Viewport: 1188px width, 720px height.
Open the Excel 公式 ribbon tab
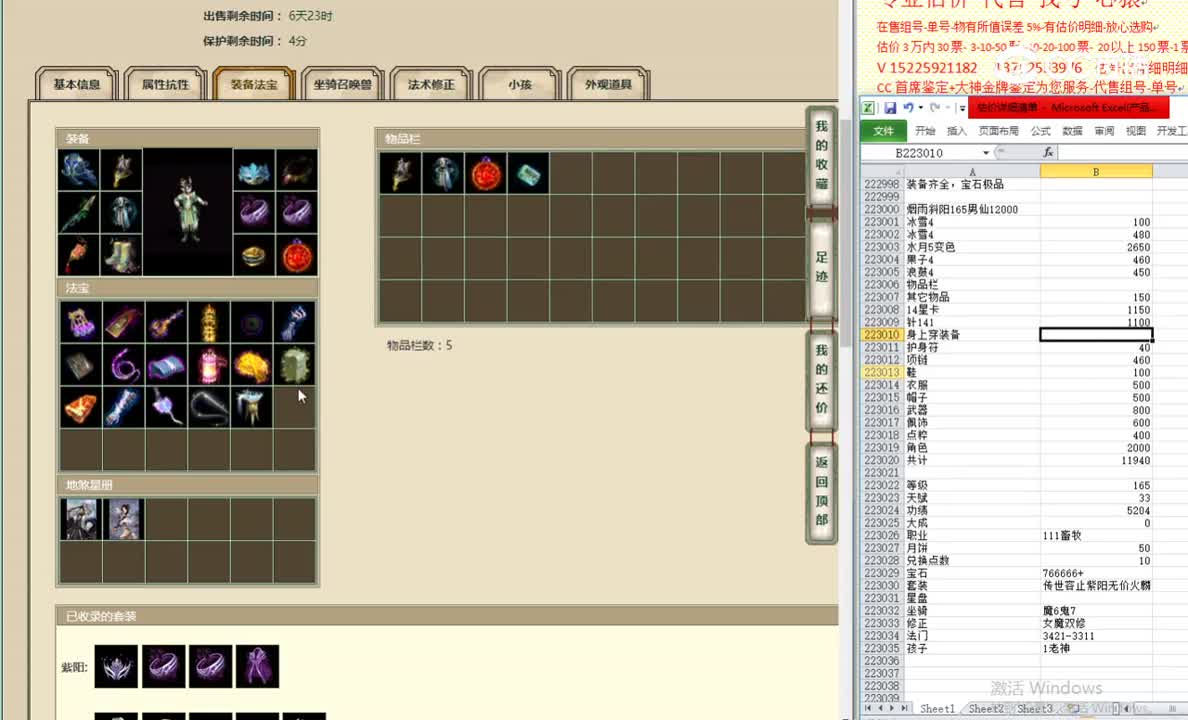(1040, 131)
